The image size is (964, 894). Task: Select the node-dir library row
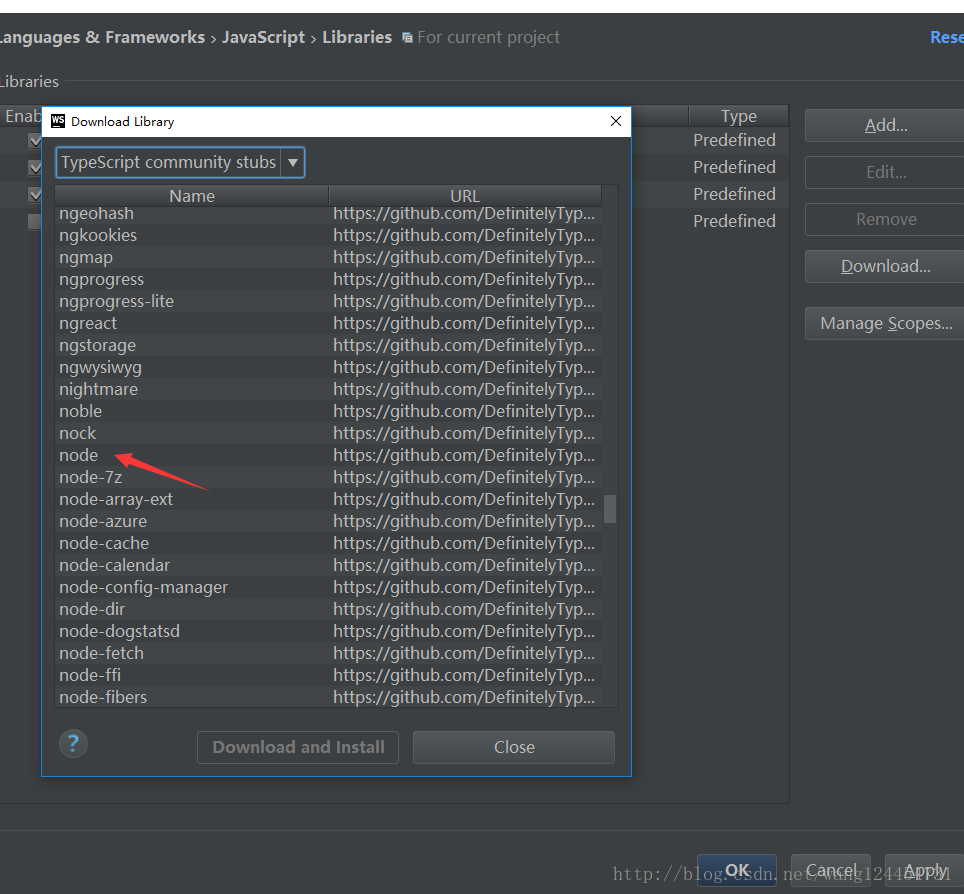[328, 610]
